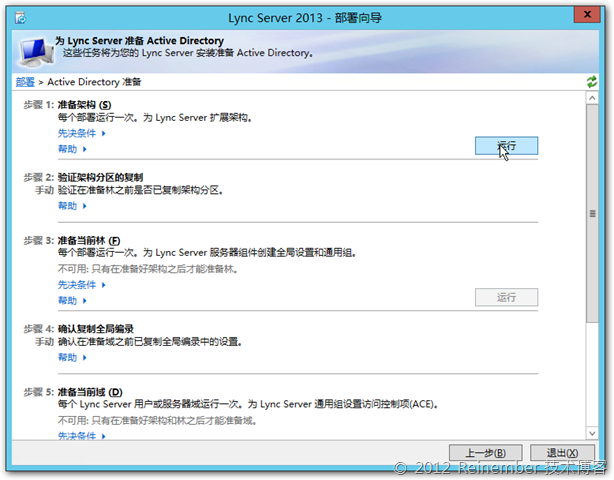Select step 5 title 准备当前域 (D)
614x480 pixels.
[90, 392]
